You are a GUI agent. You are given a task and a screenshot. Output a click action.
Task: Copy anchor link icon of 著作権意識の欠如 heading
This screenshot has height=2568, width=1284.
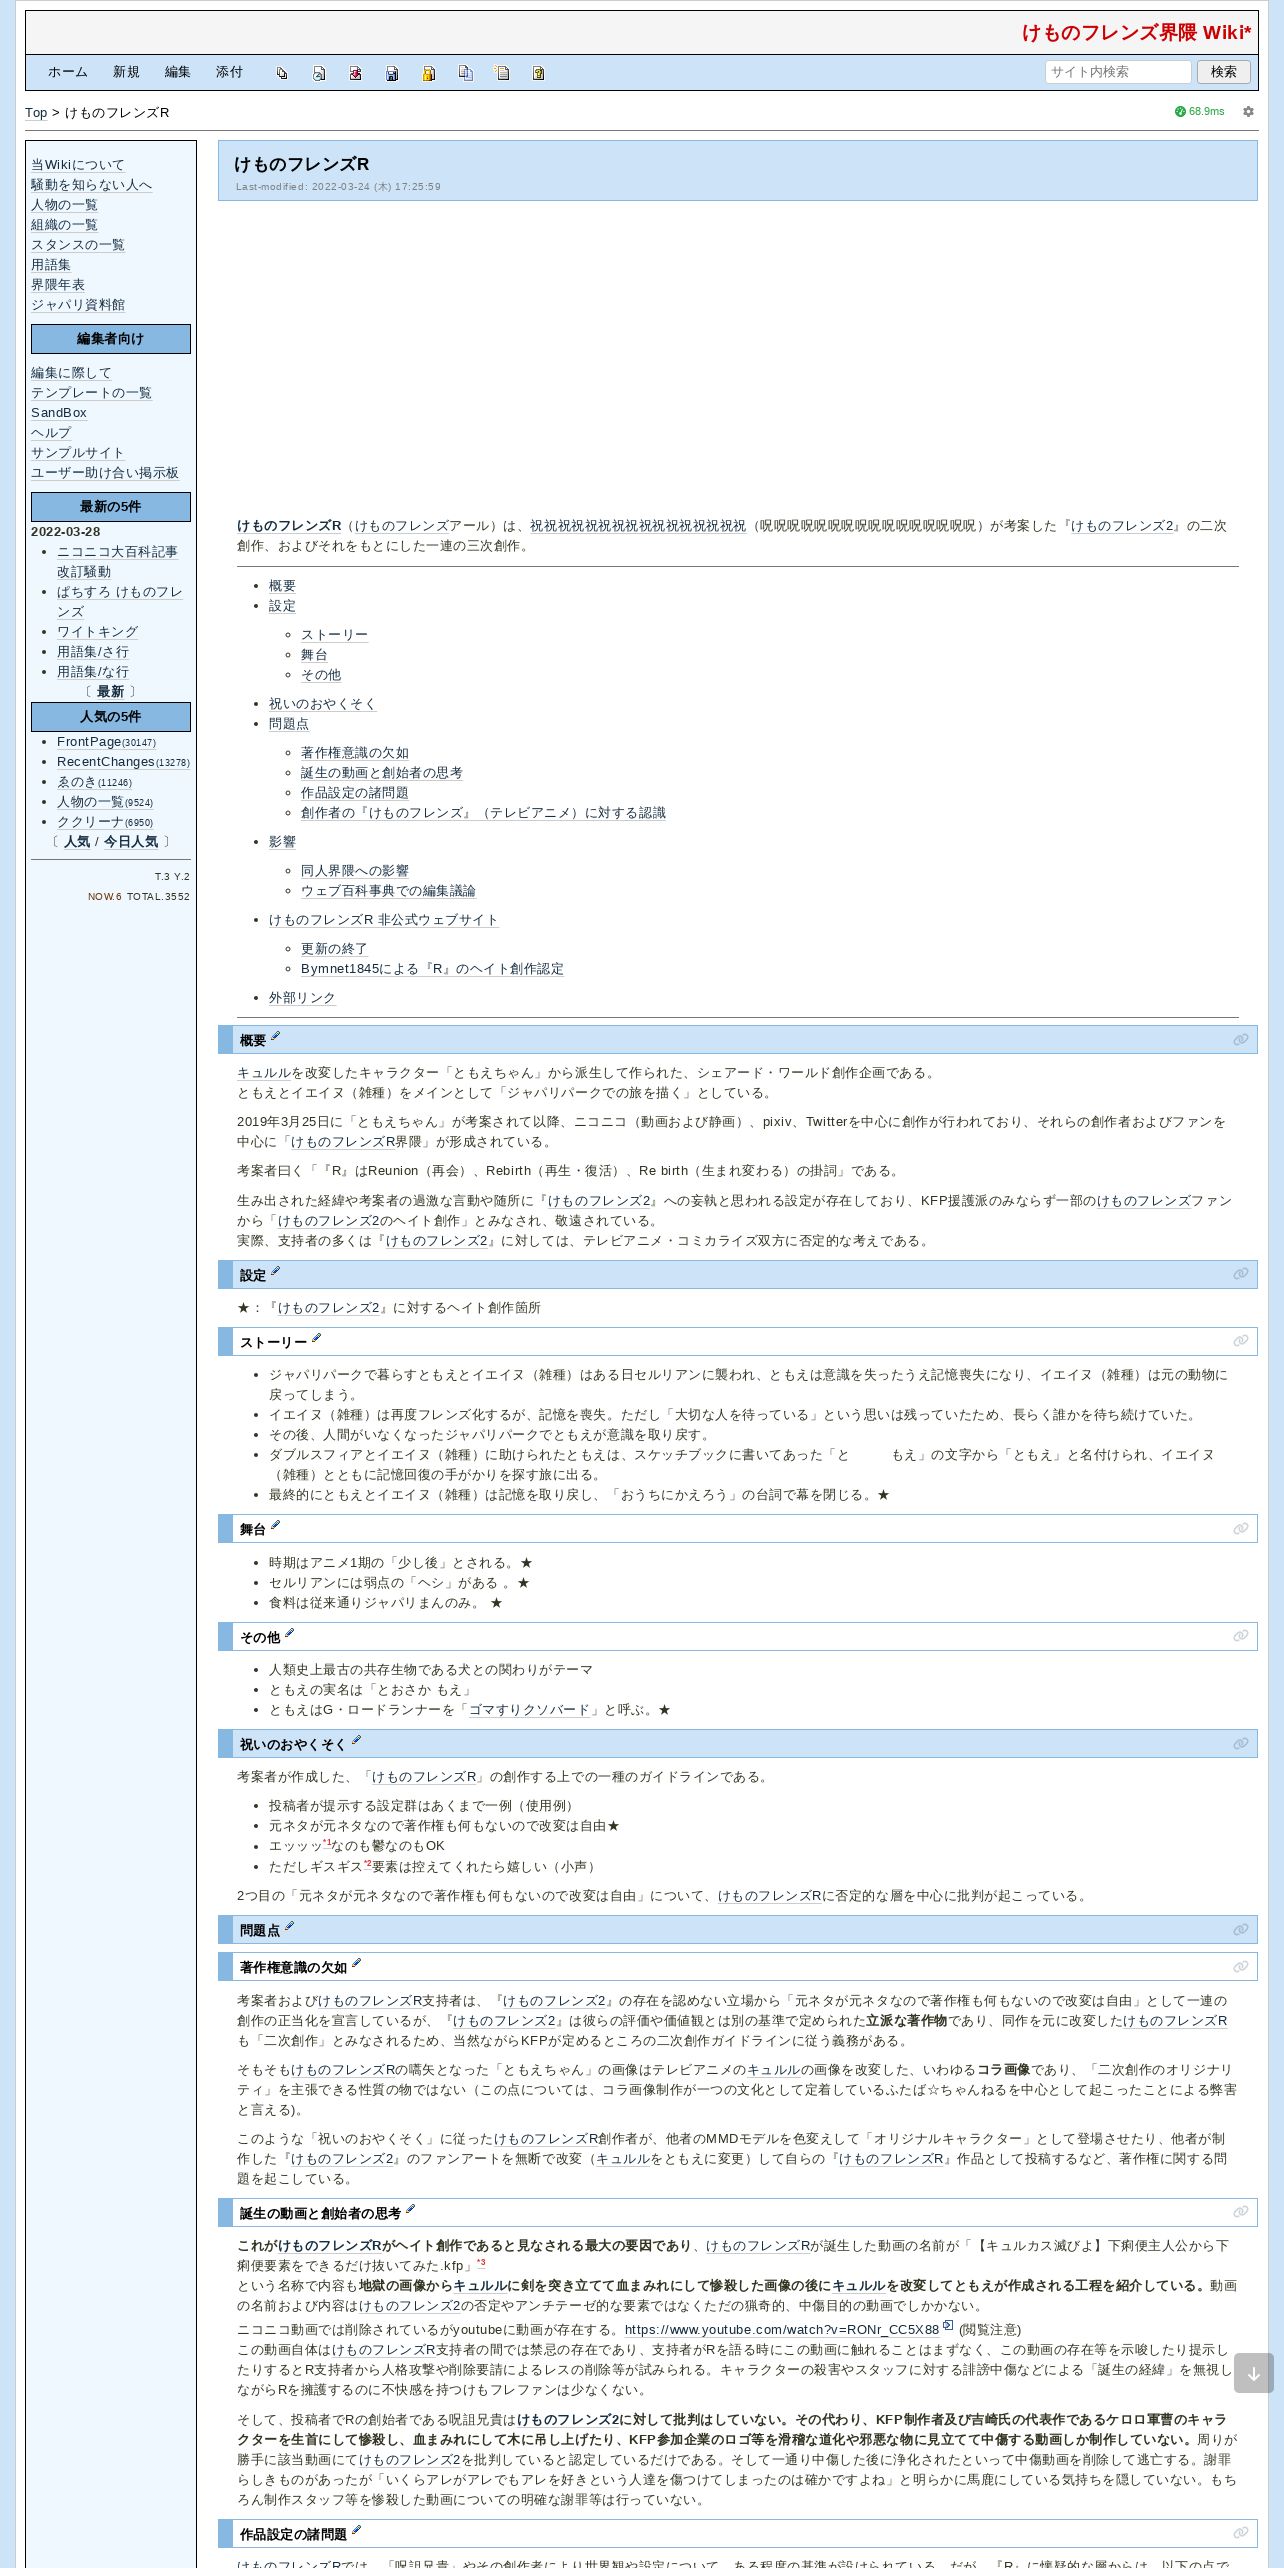[x=1241, y=1967]
